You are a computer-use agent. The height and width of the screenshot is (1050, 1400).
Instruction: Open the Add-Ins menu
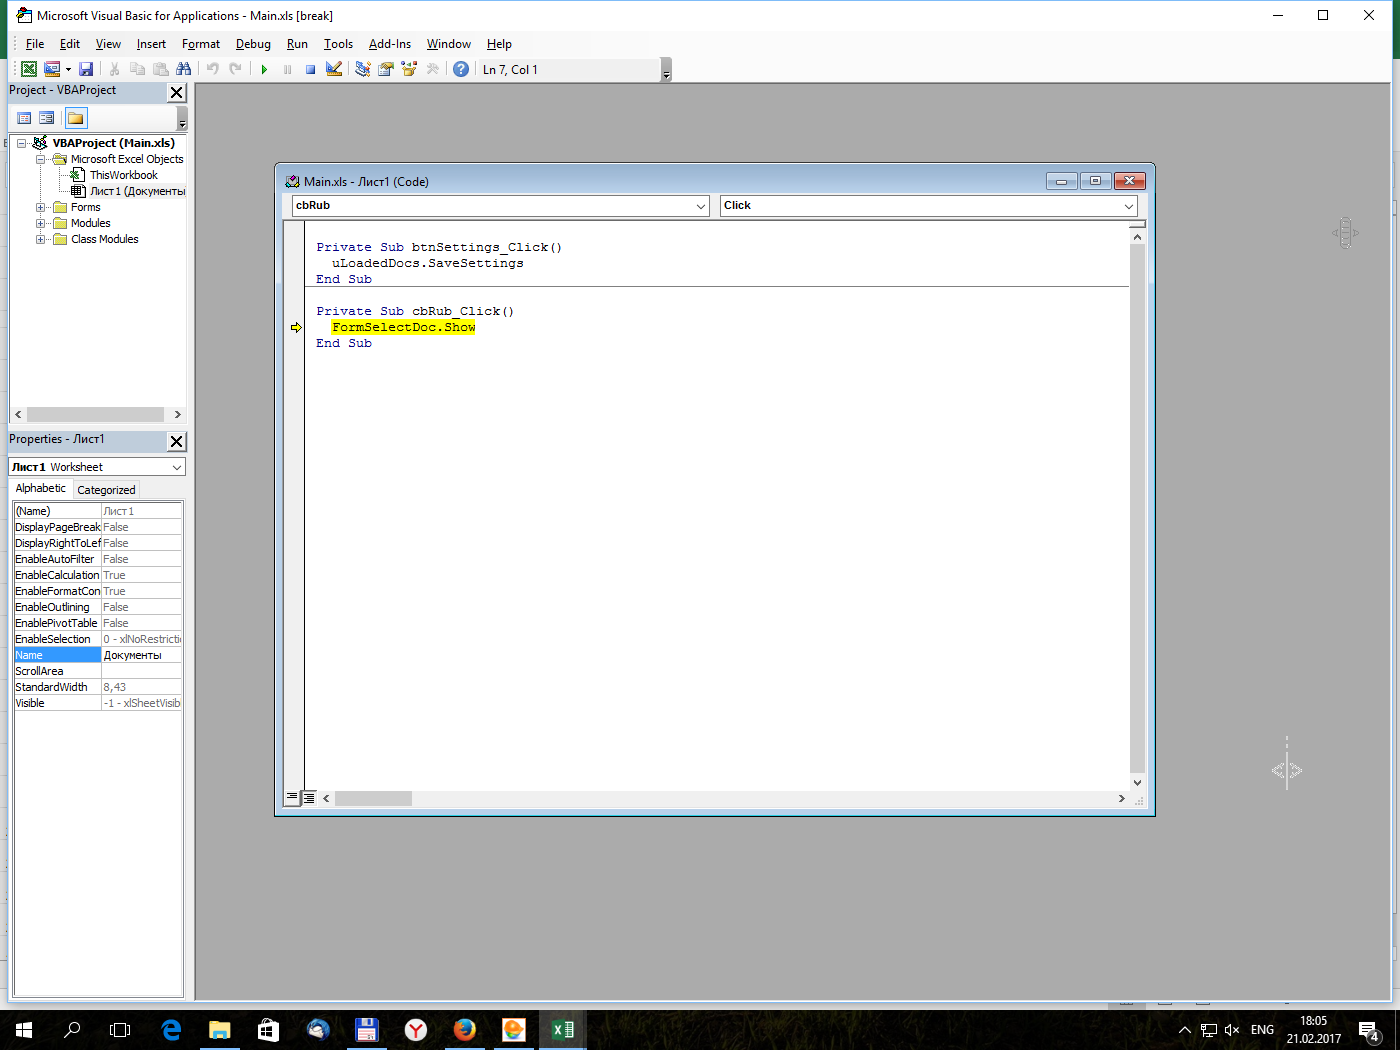coord(389,44)
